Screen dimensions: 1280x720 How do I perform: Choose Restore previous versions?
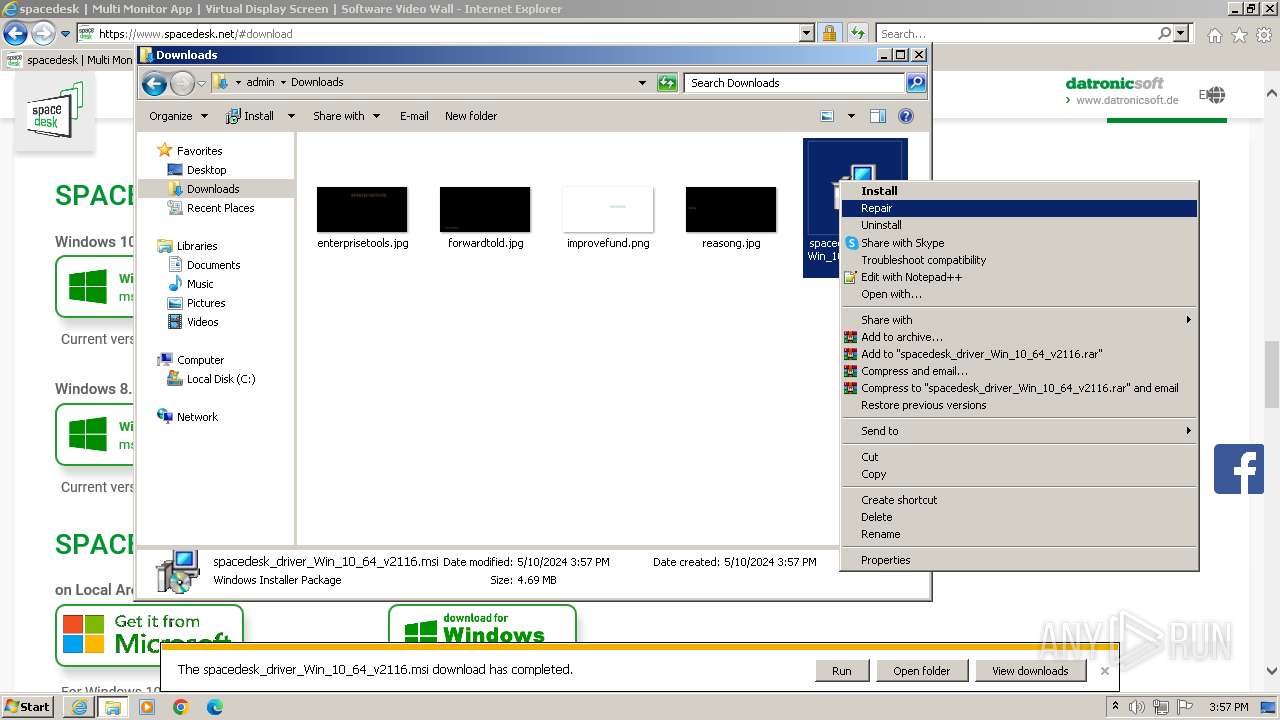pyautogui.click(x=1019, y=405)
